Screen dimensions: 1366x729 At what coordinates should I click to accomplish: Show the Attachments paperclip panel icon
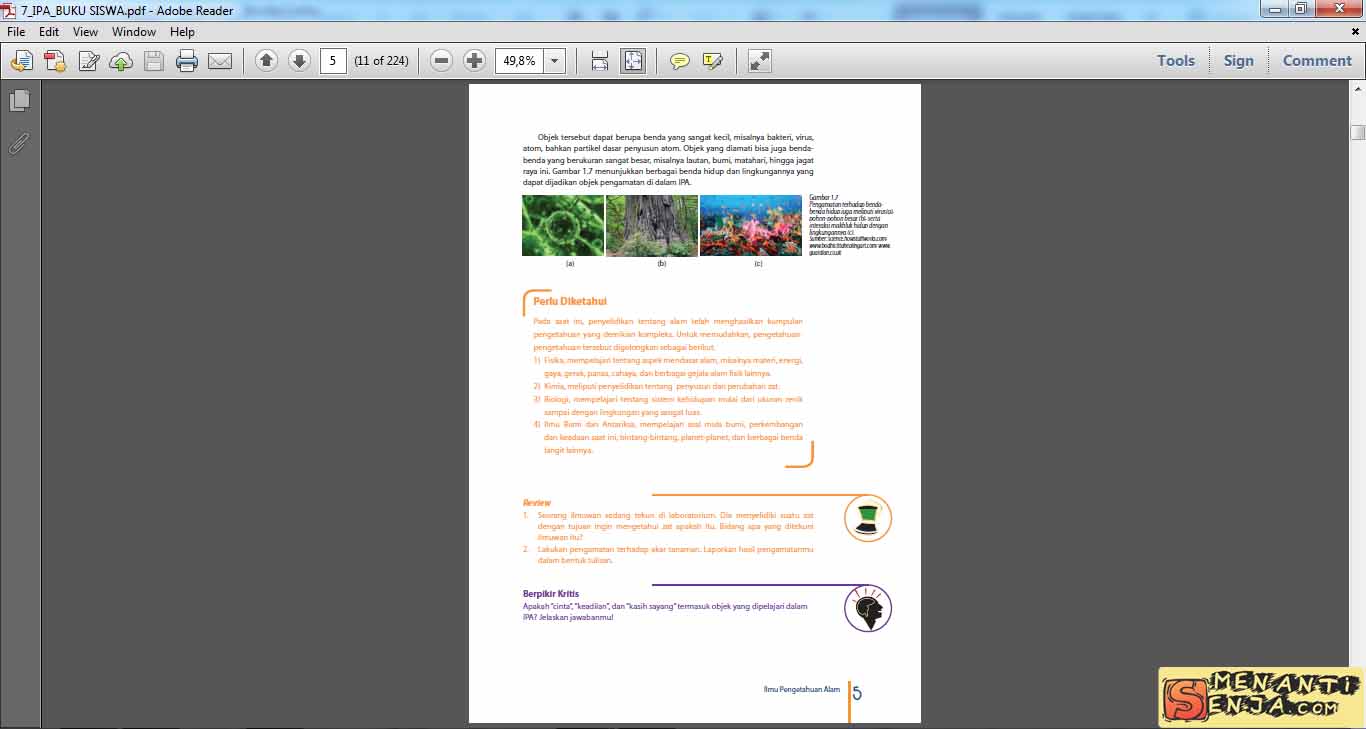(x=19, y=143)
